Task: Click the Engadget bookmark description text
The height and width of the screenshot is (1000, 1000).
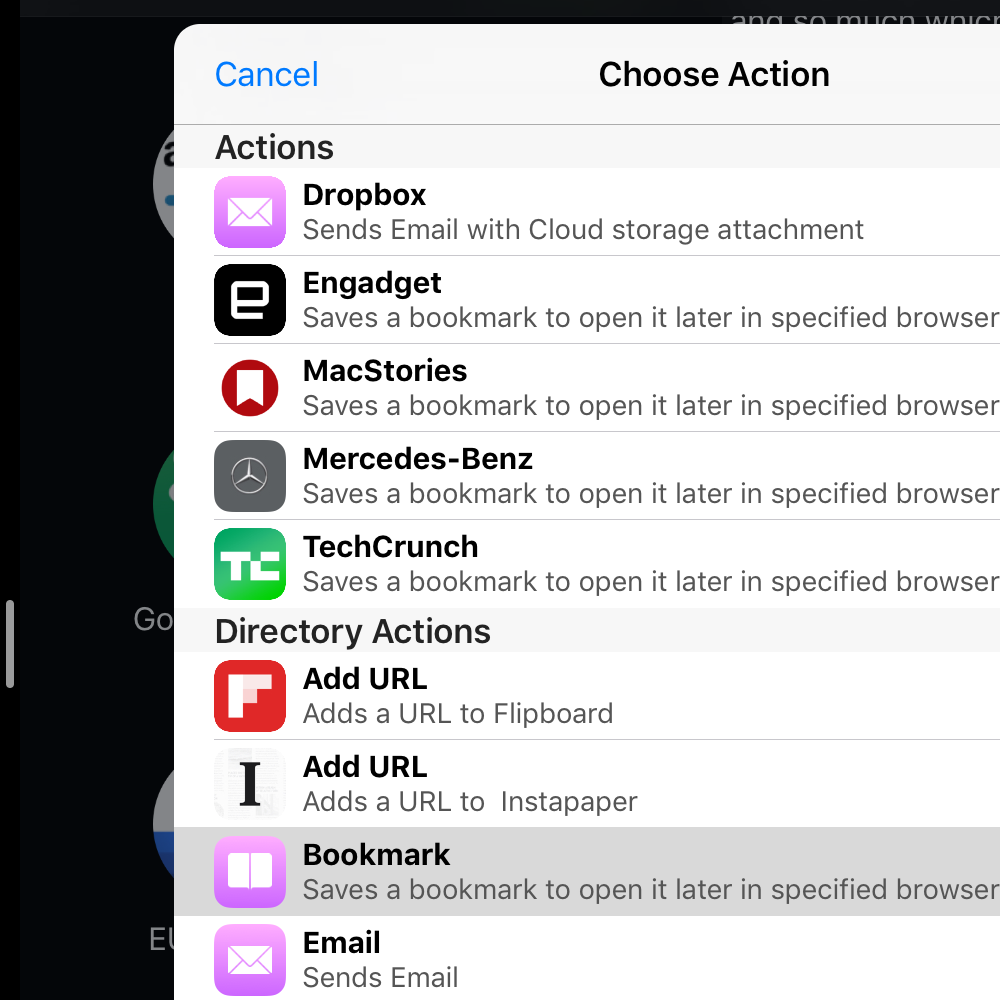Action: point(651,318)
